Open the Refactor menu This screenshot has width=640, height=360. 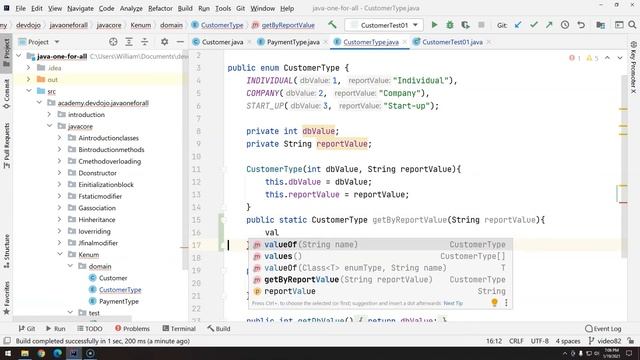[160, 8]
